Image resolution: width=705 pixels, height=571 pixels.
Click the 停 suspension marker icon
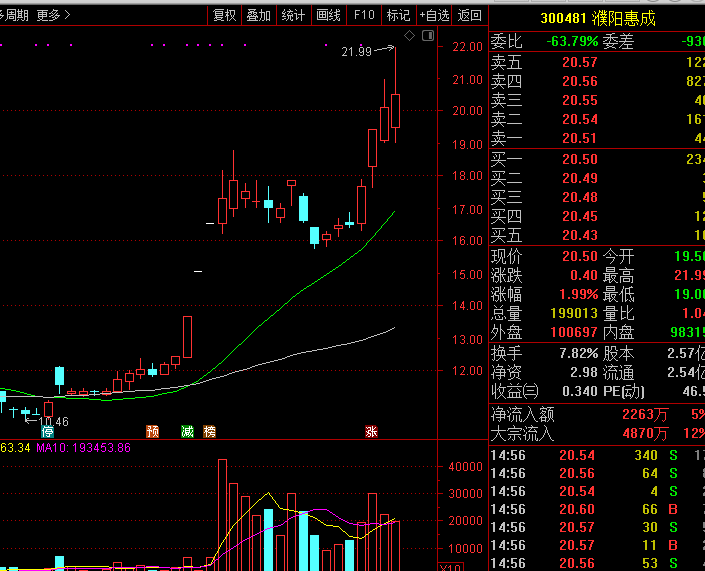pos(47,432)
